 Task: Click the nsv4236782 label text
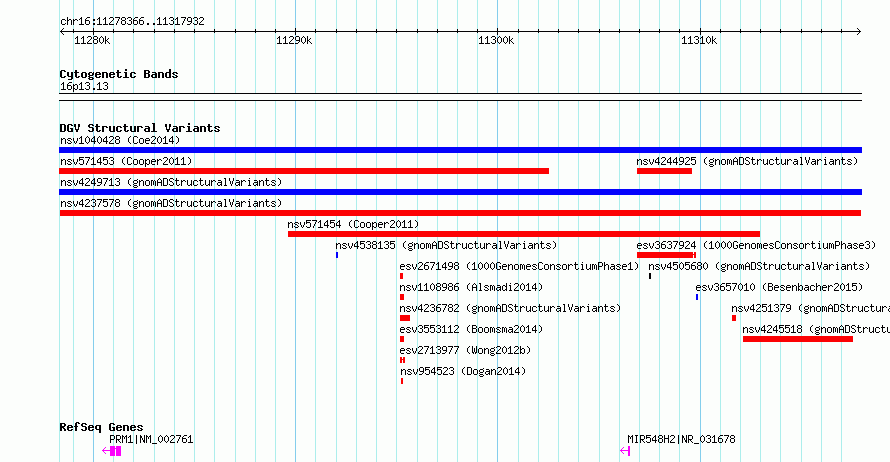point(510,308)
